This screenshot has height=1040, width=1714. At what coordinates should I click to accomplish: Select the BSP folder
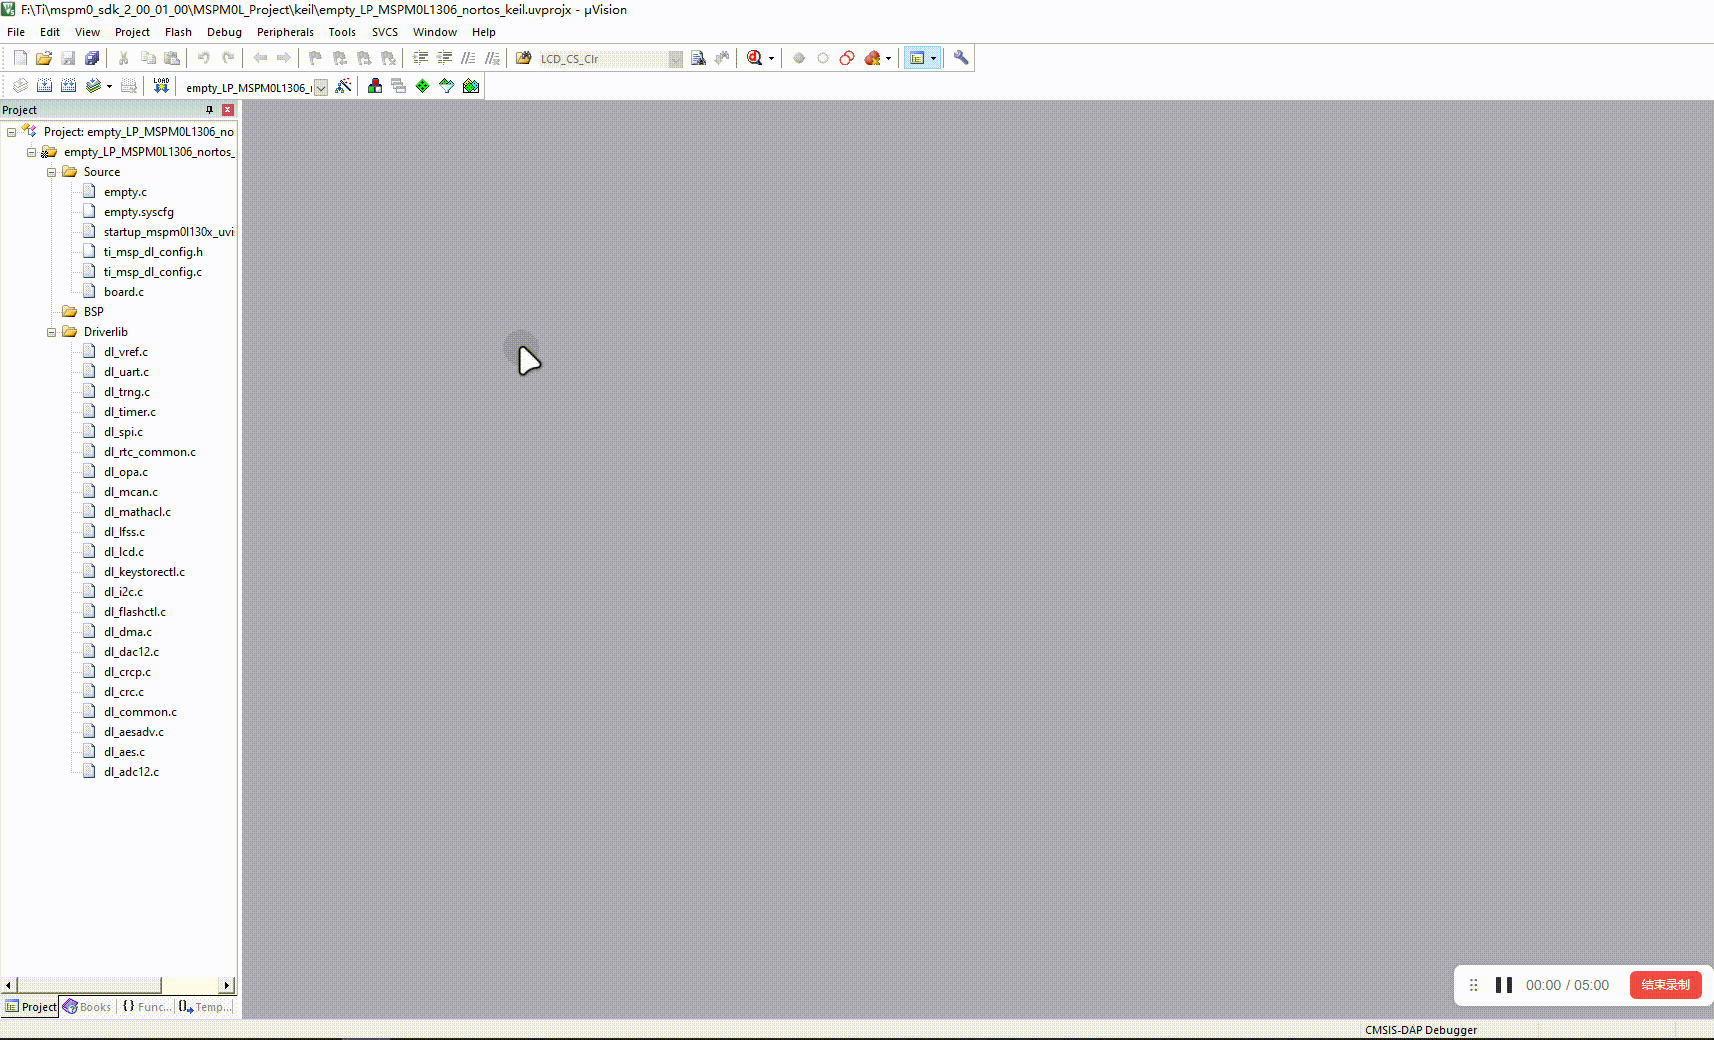point(93,312)
